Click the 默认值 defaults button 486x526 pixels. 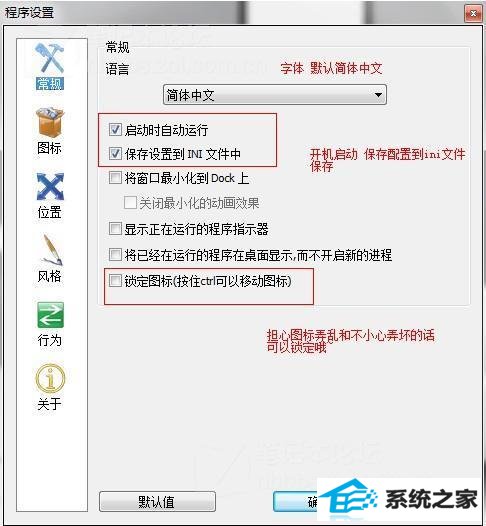coord(157,502)
